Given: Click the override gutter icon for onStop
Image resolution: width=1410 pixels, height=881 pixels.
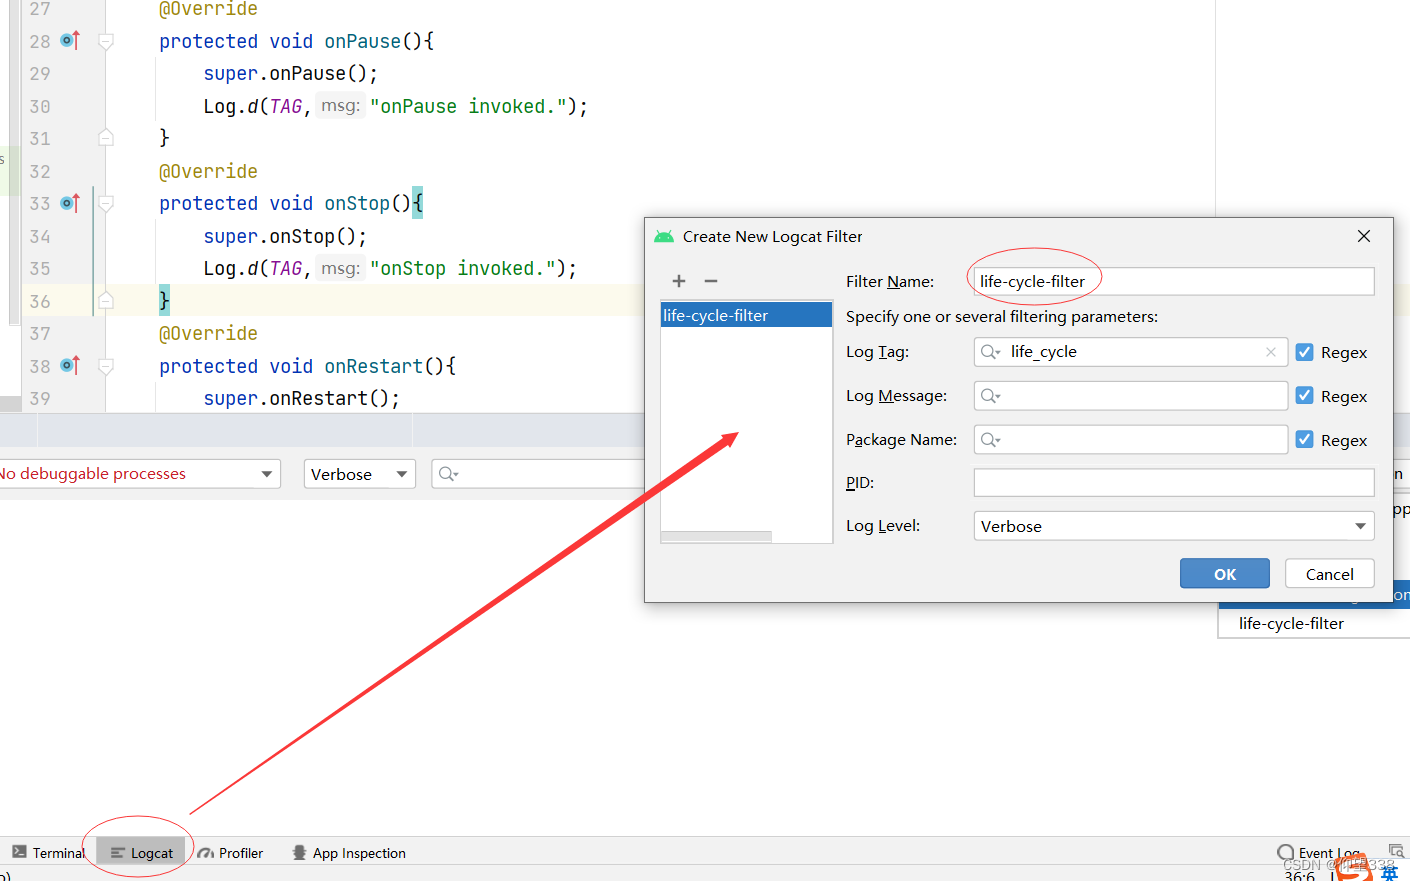Looking at the screenshot, I should (70, 203).
